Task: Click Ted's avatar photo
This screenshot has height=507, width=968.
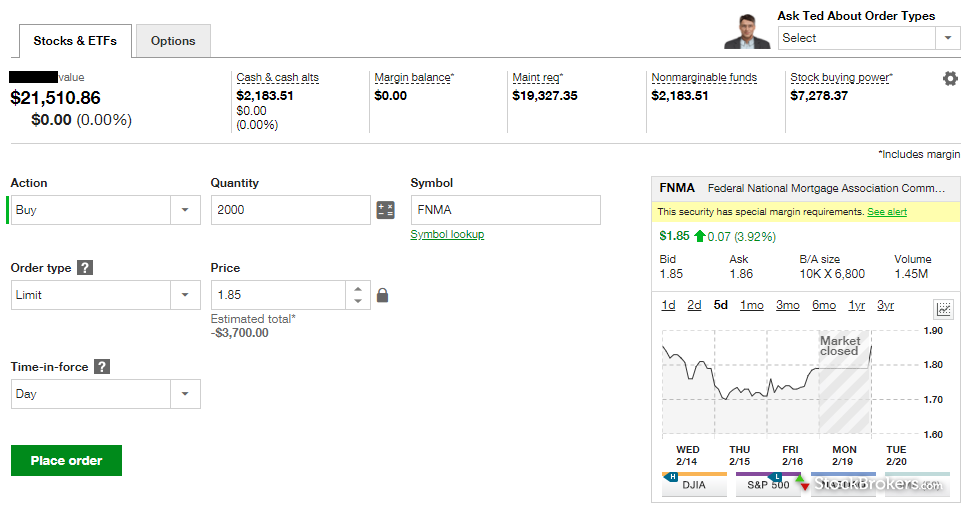Action: [748, 31]
